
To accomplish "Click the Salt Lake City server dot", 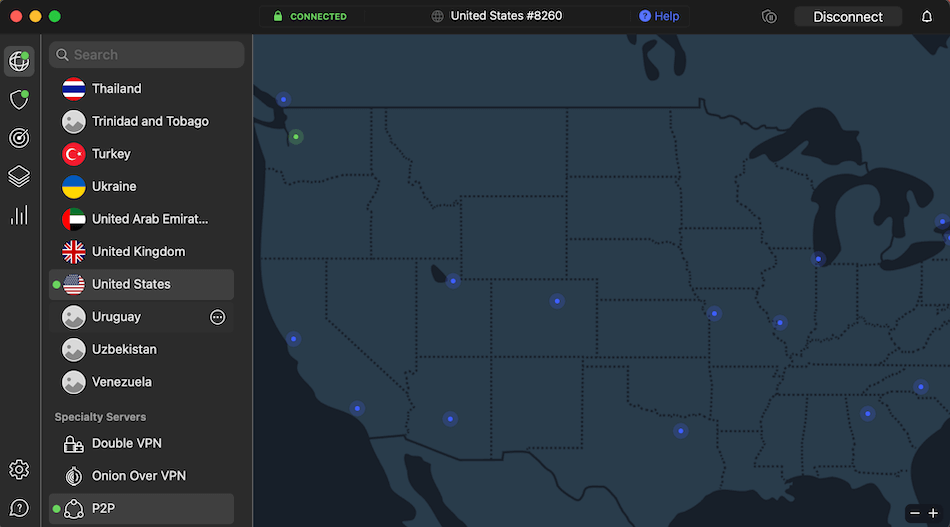I will click(453, 281).
